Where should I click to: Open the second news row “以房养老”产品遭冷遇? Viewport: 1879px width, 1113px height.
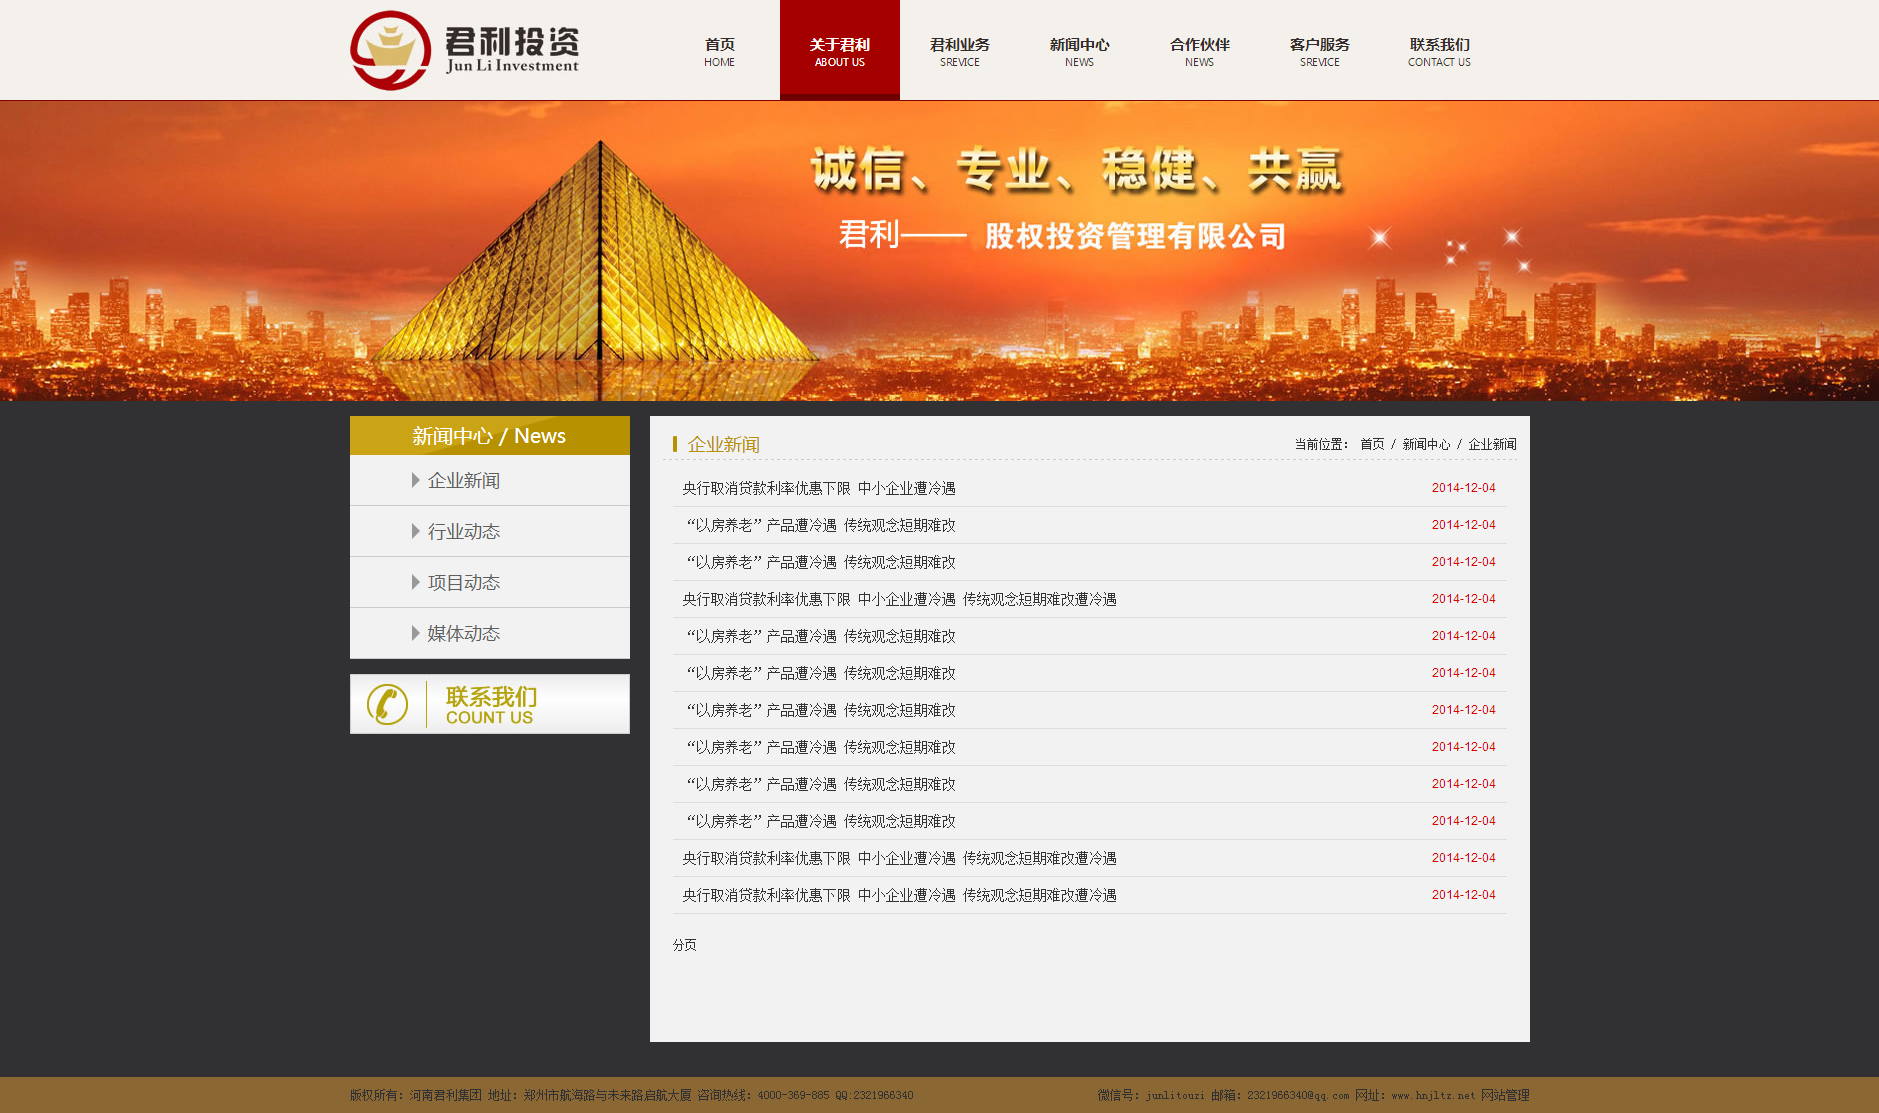point(820,525)
